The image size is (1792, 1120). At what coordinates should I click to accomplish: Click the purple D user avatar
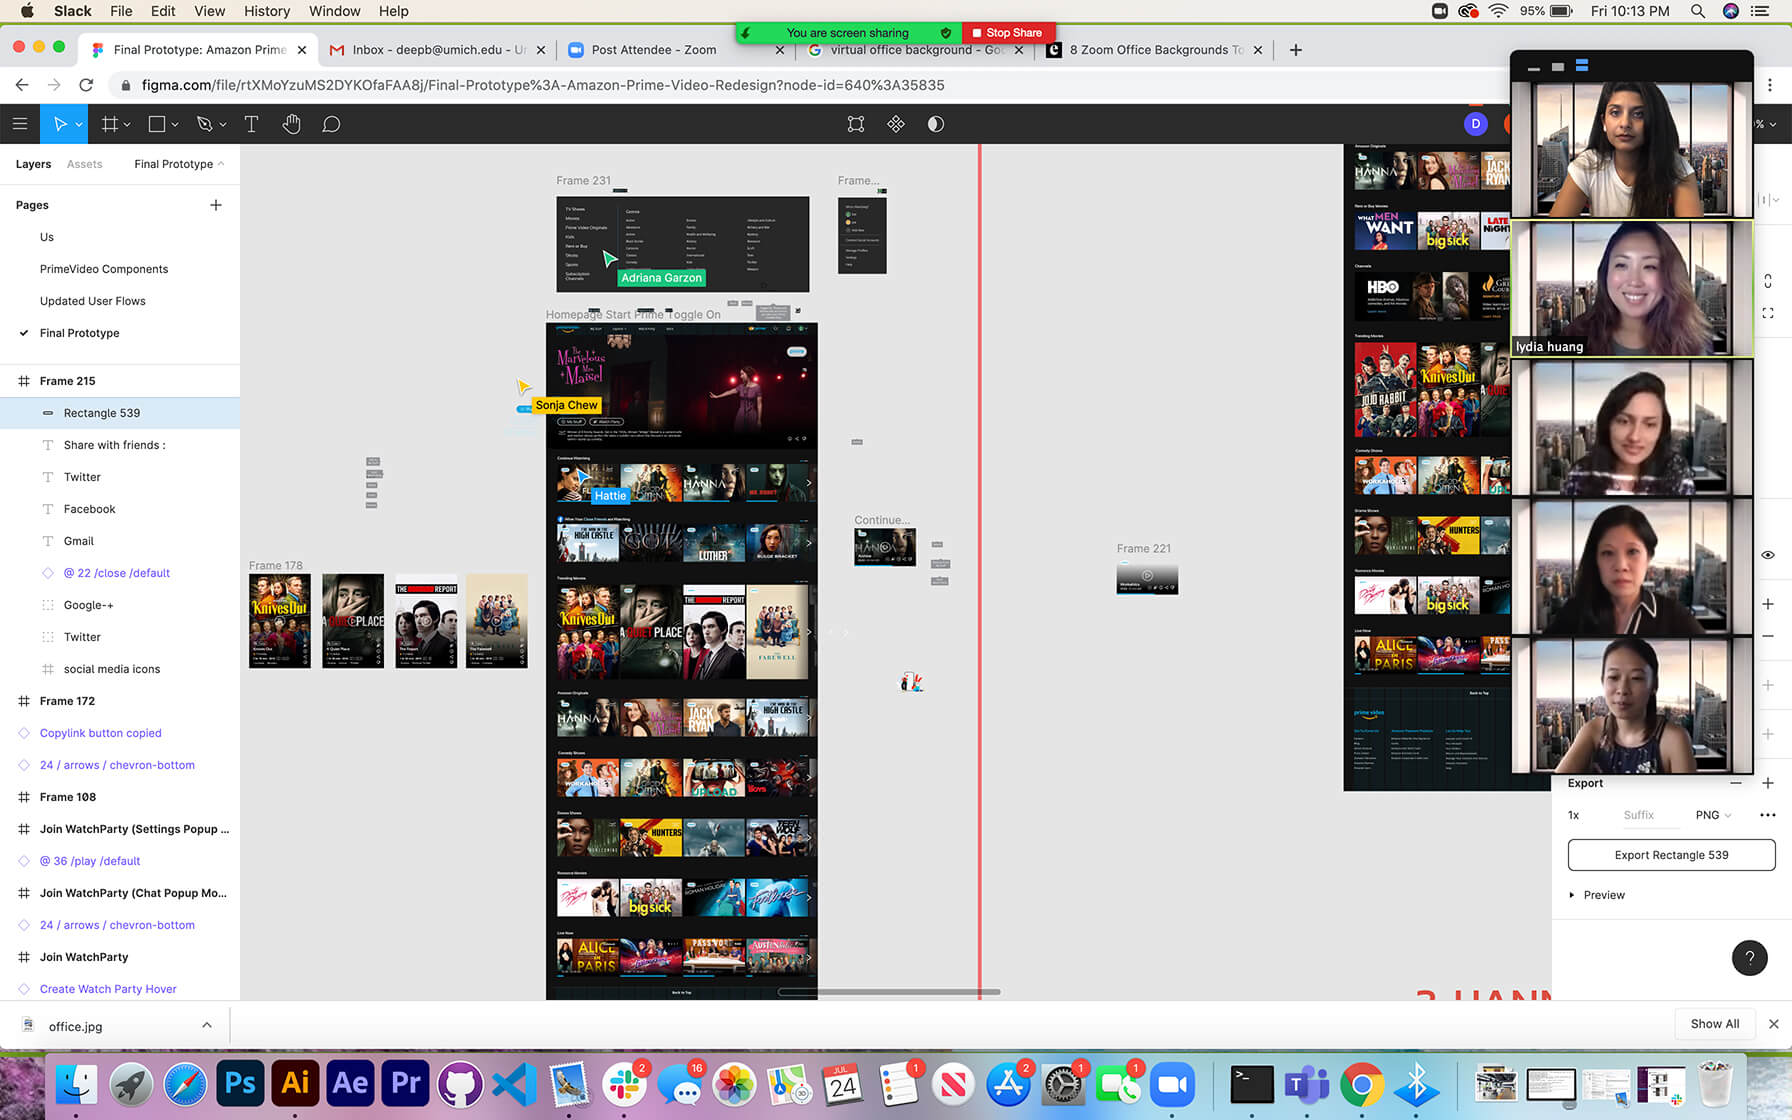(1476, 124)
